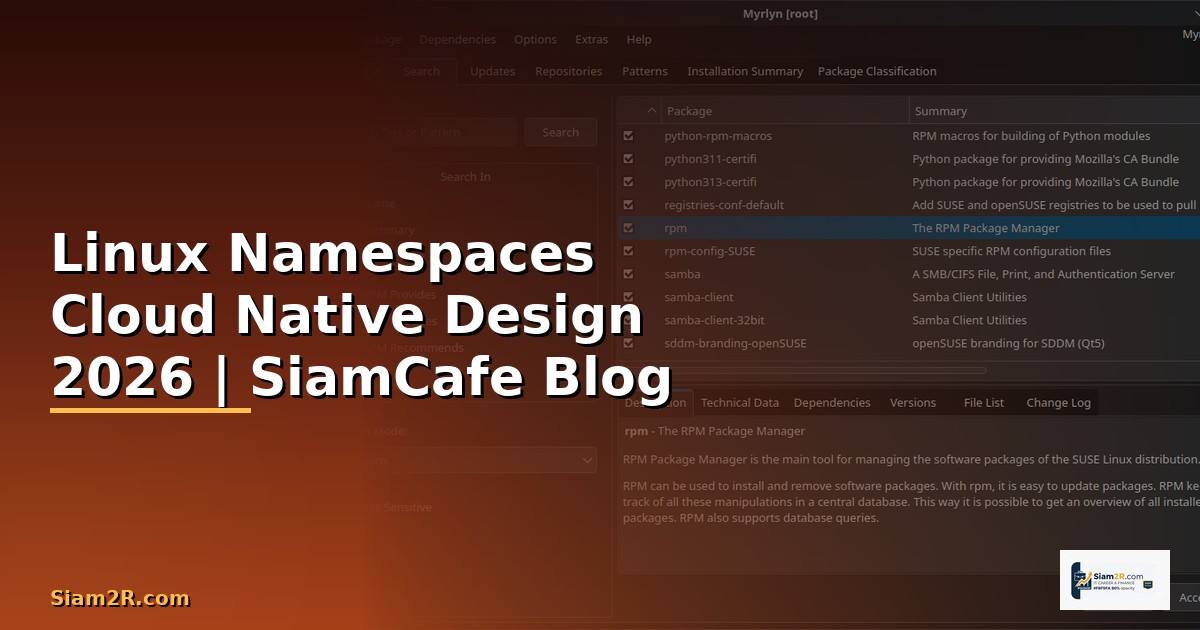Select the sddm-branding-openSUSE package name
This screenshot has height=630, width=1200.
pos(735,343)
